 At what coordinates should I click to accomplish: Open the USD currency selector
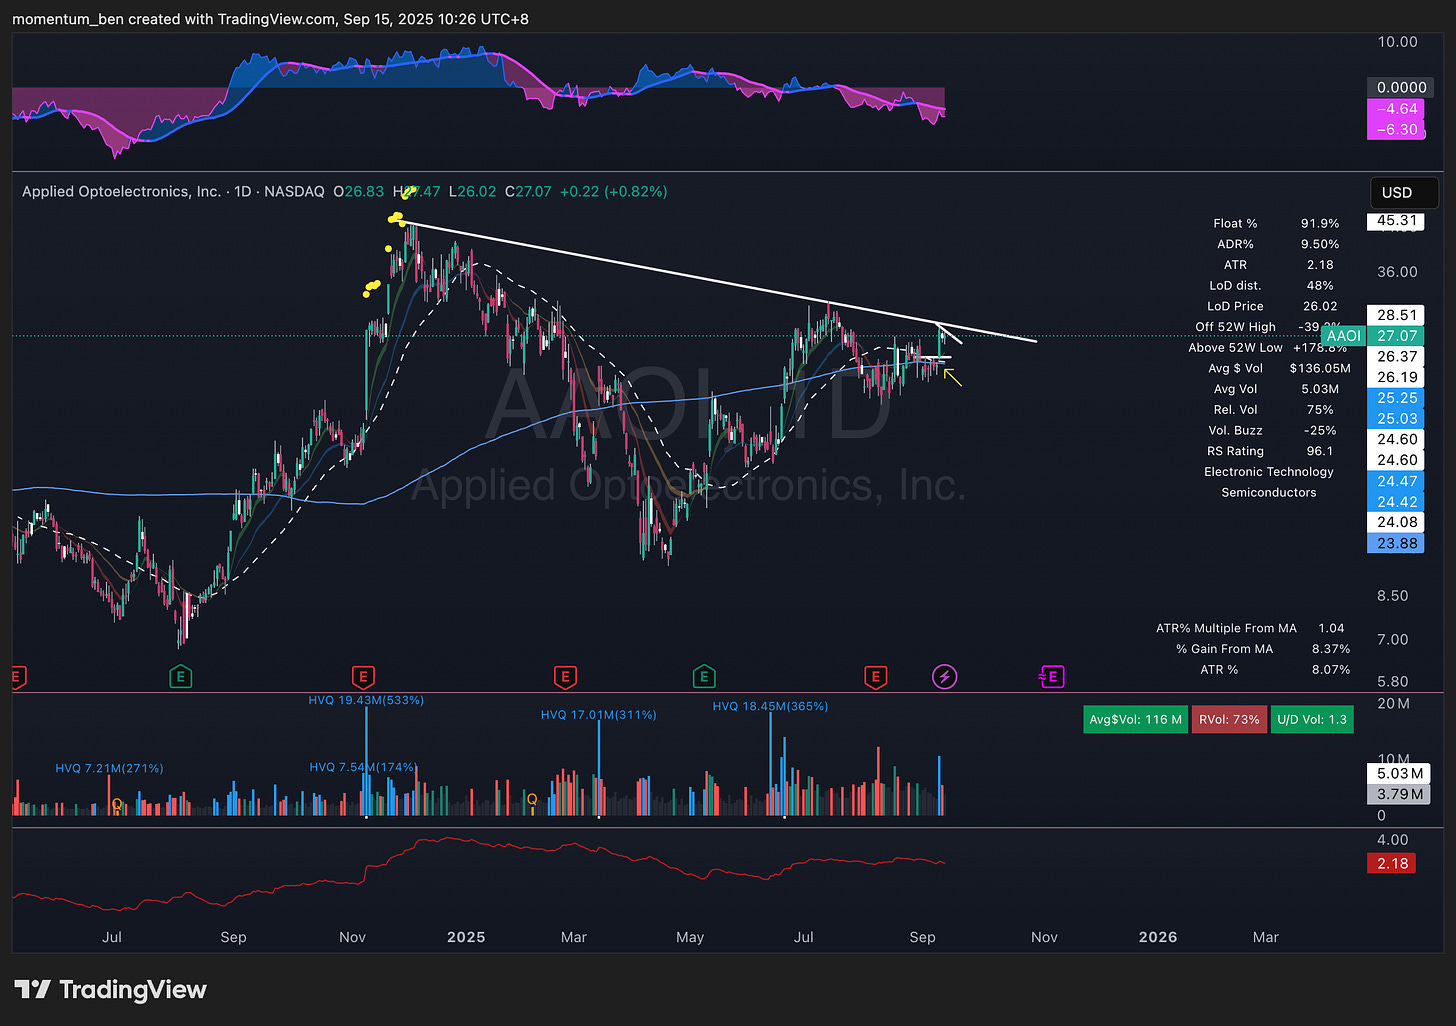(x=1404, y=192)
